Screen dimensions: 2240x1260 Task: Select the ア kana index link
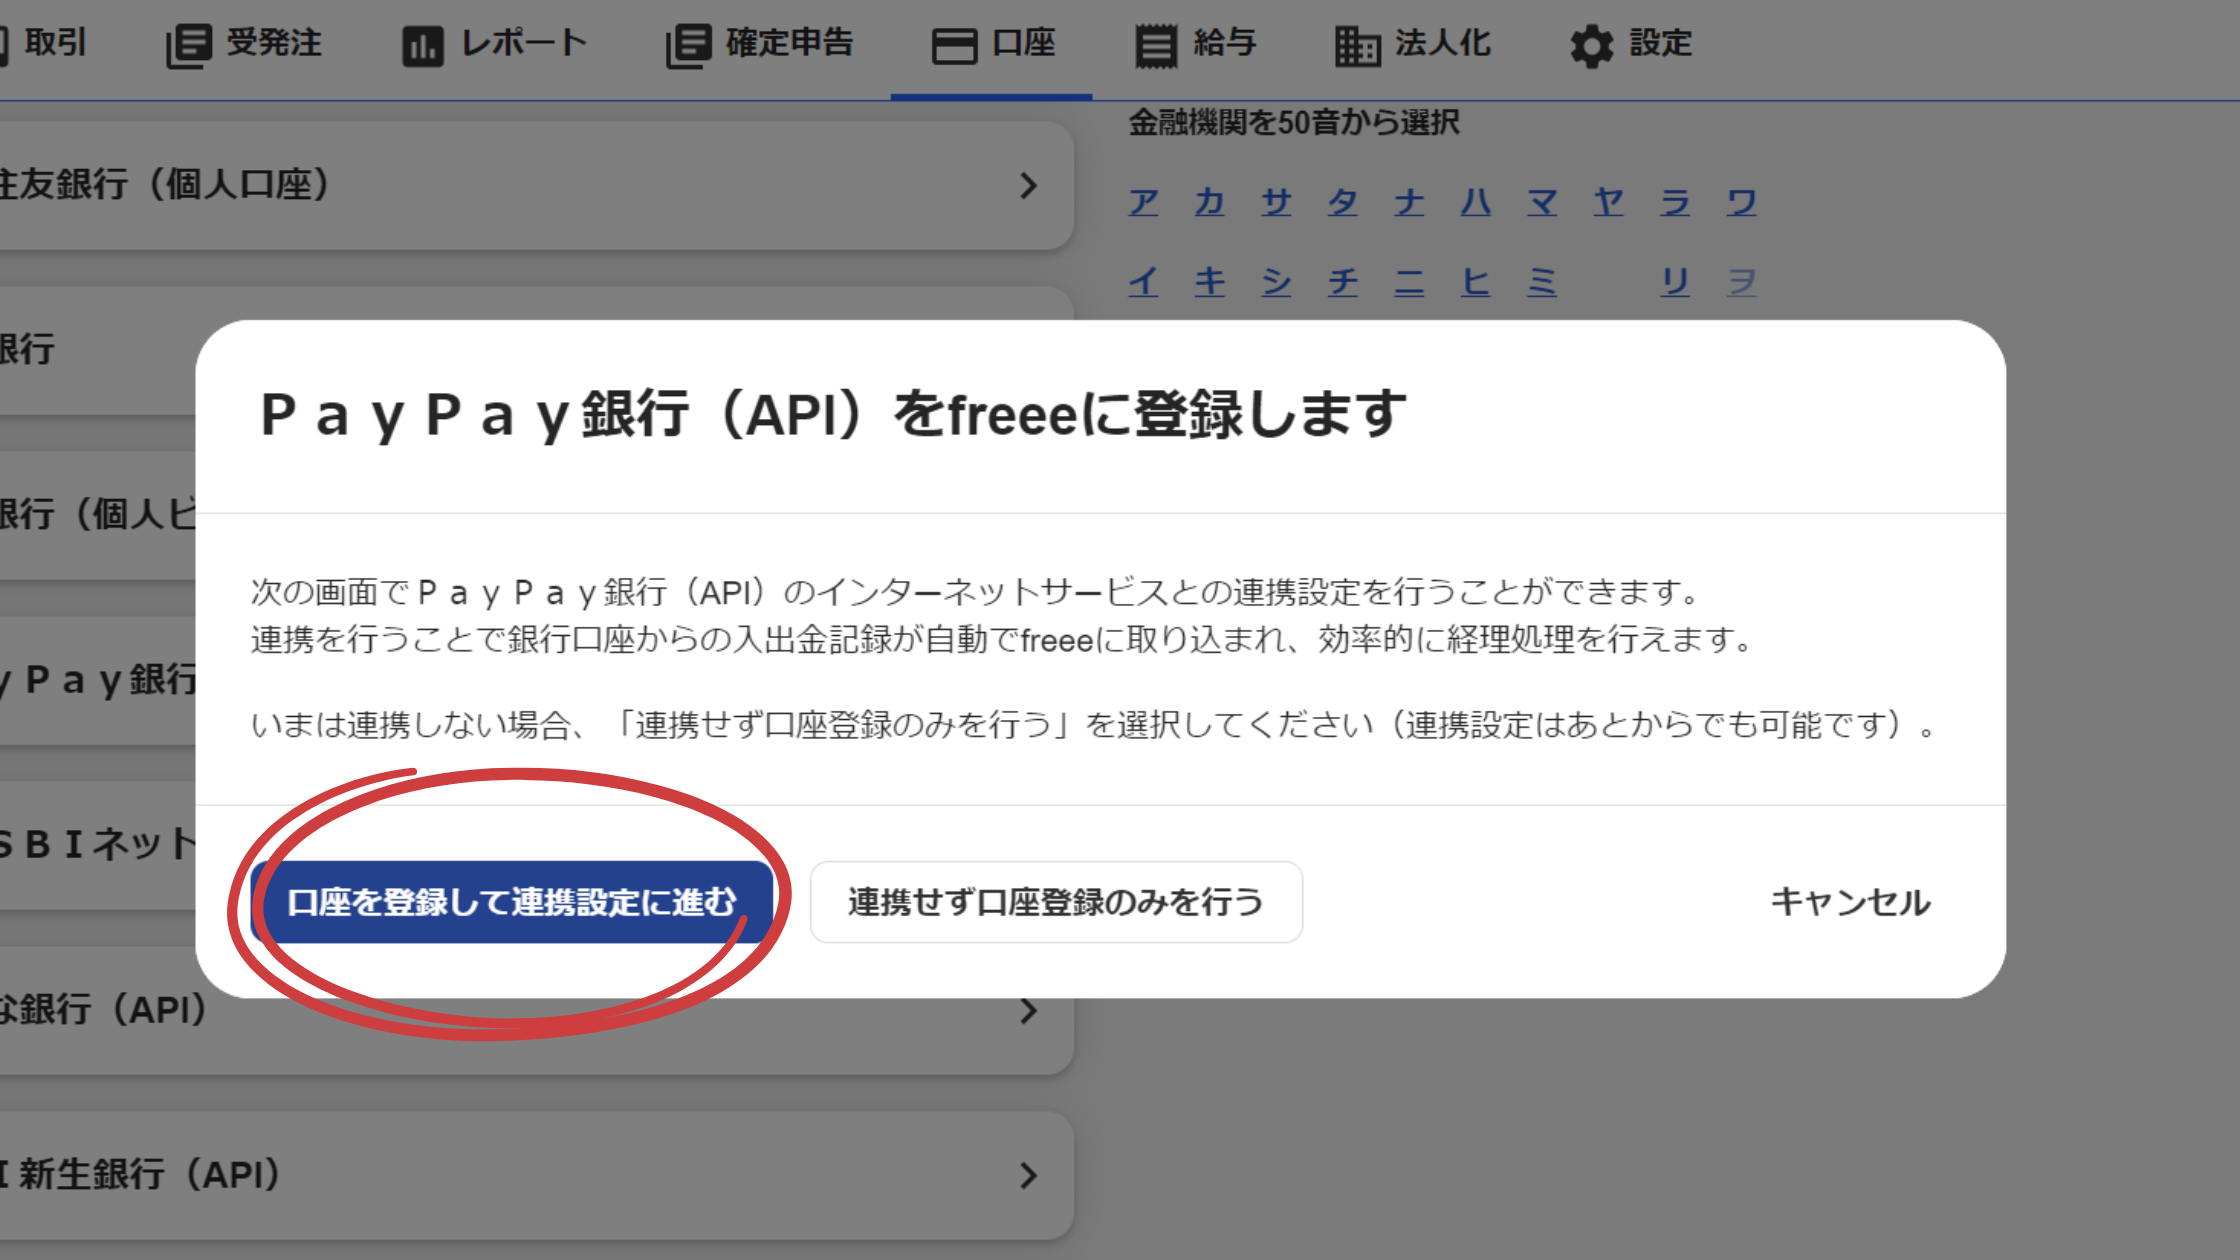pos(1143,203)
